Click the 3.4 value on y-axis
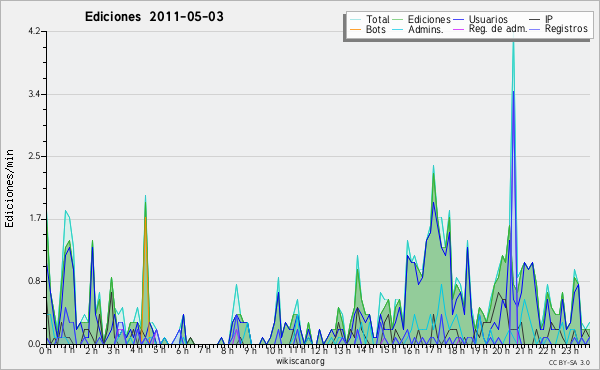 coord(34,94)
